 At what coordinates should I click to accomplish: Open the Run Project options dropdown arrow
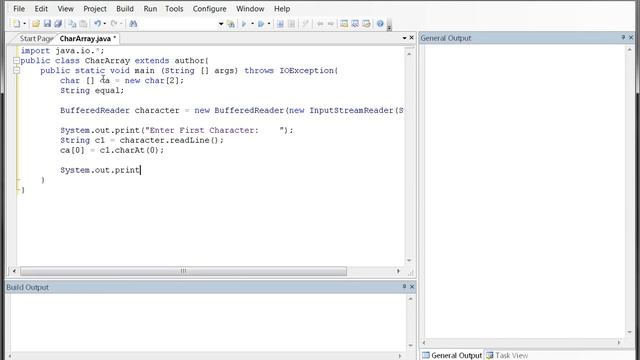click(x=269, y=24)
